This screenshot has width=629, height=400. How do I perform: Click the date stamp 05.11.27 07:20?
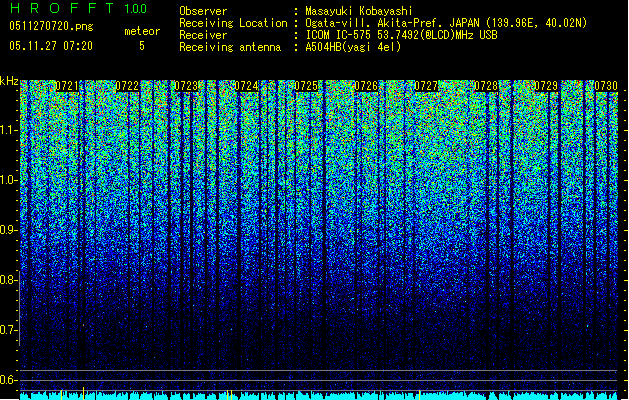point(51,46)
